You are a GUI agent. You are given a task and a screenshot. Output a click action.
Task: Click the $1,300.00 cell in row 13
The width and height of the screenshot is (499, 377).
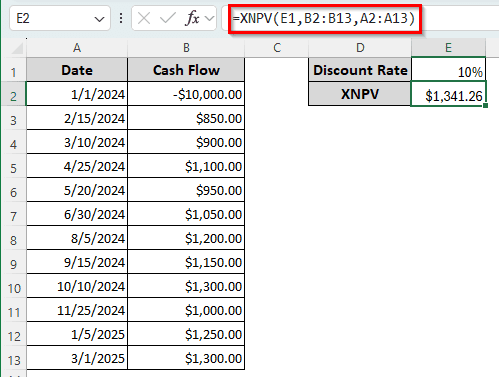186,358
